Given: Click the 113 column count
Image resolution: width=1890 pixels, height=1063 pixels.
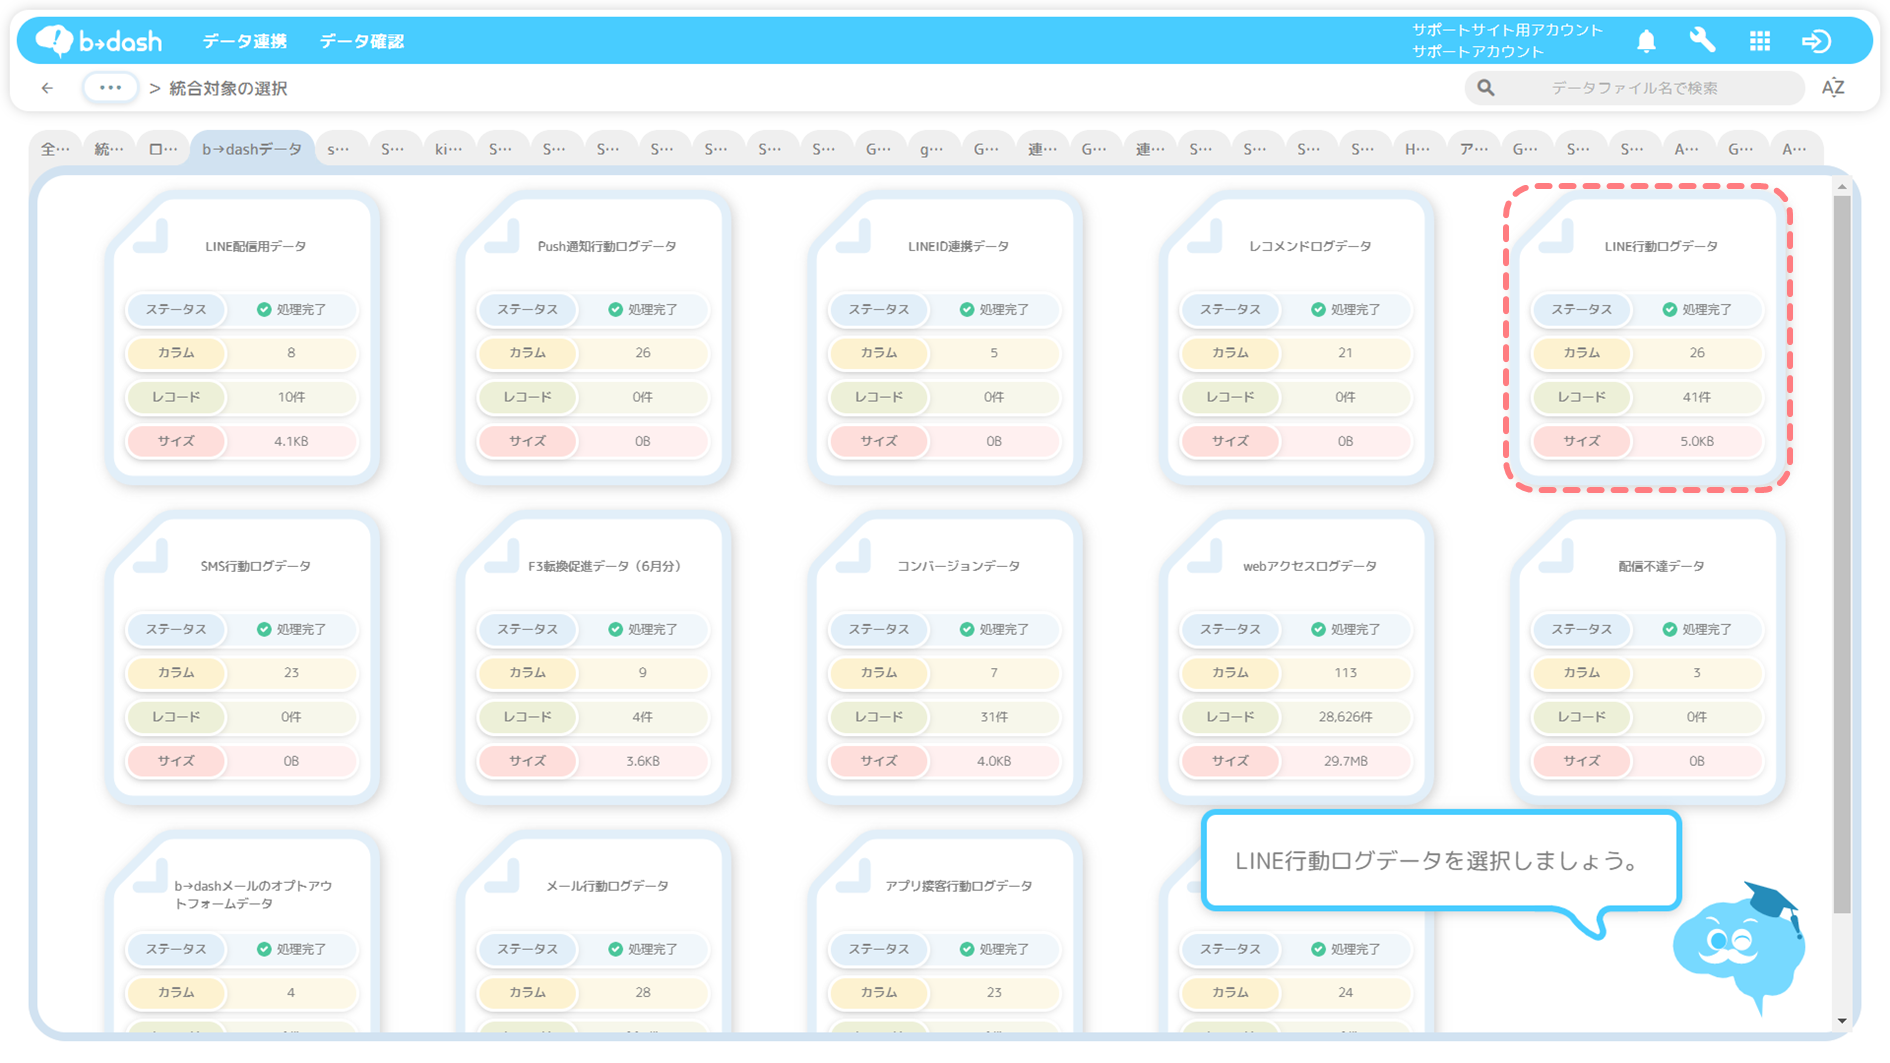Looking at the screenshot, I should point(1345,673).
